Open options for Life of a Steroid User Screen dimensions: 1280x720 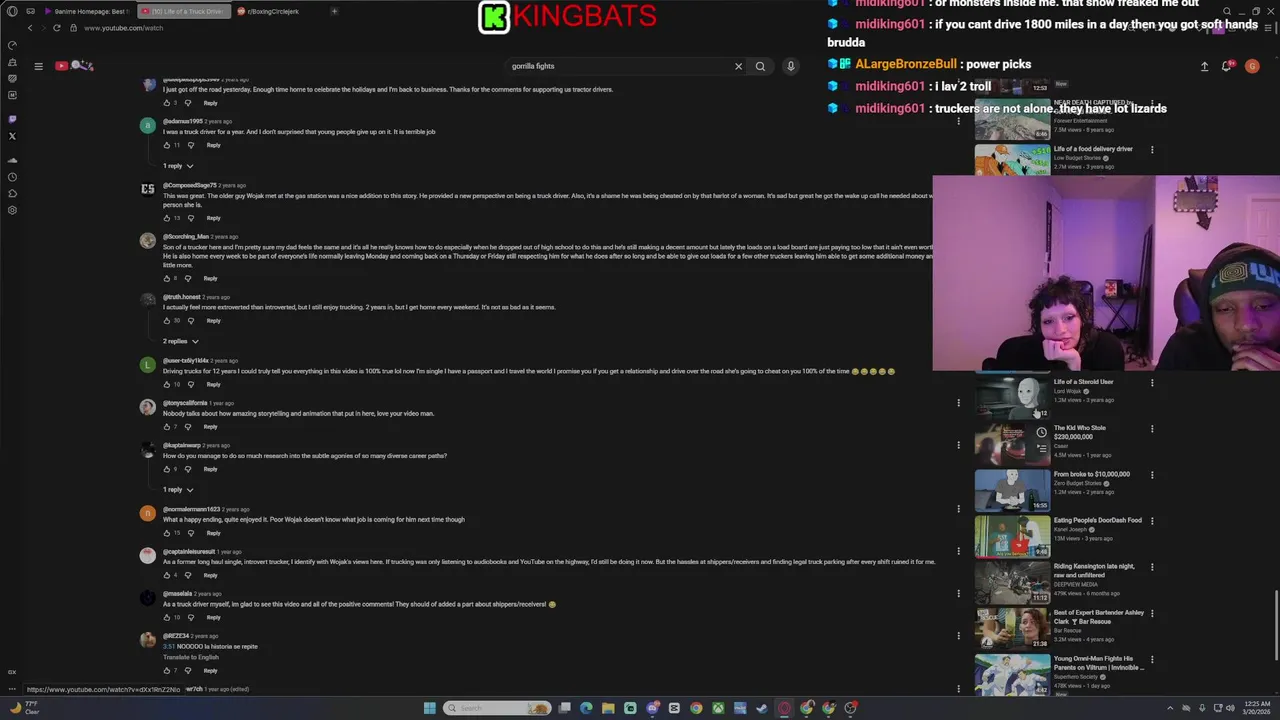coord(1152,383)
